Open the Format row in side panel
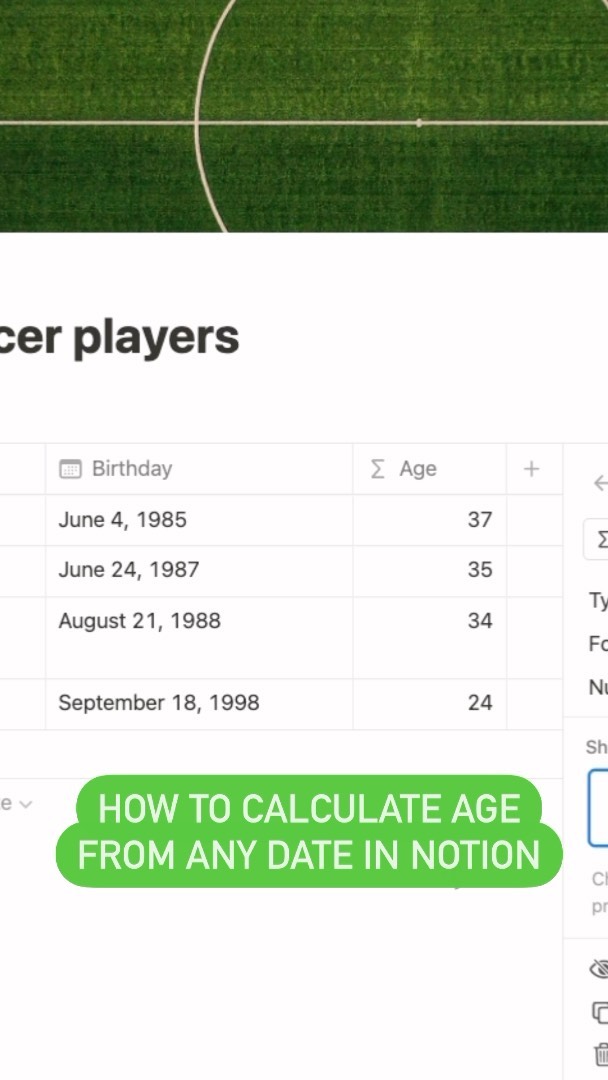 pos(598,644)
